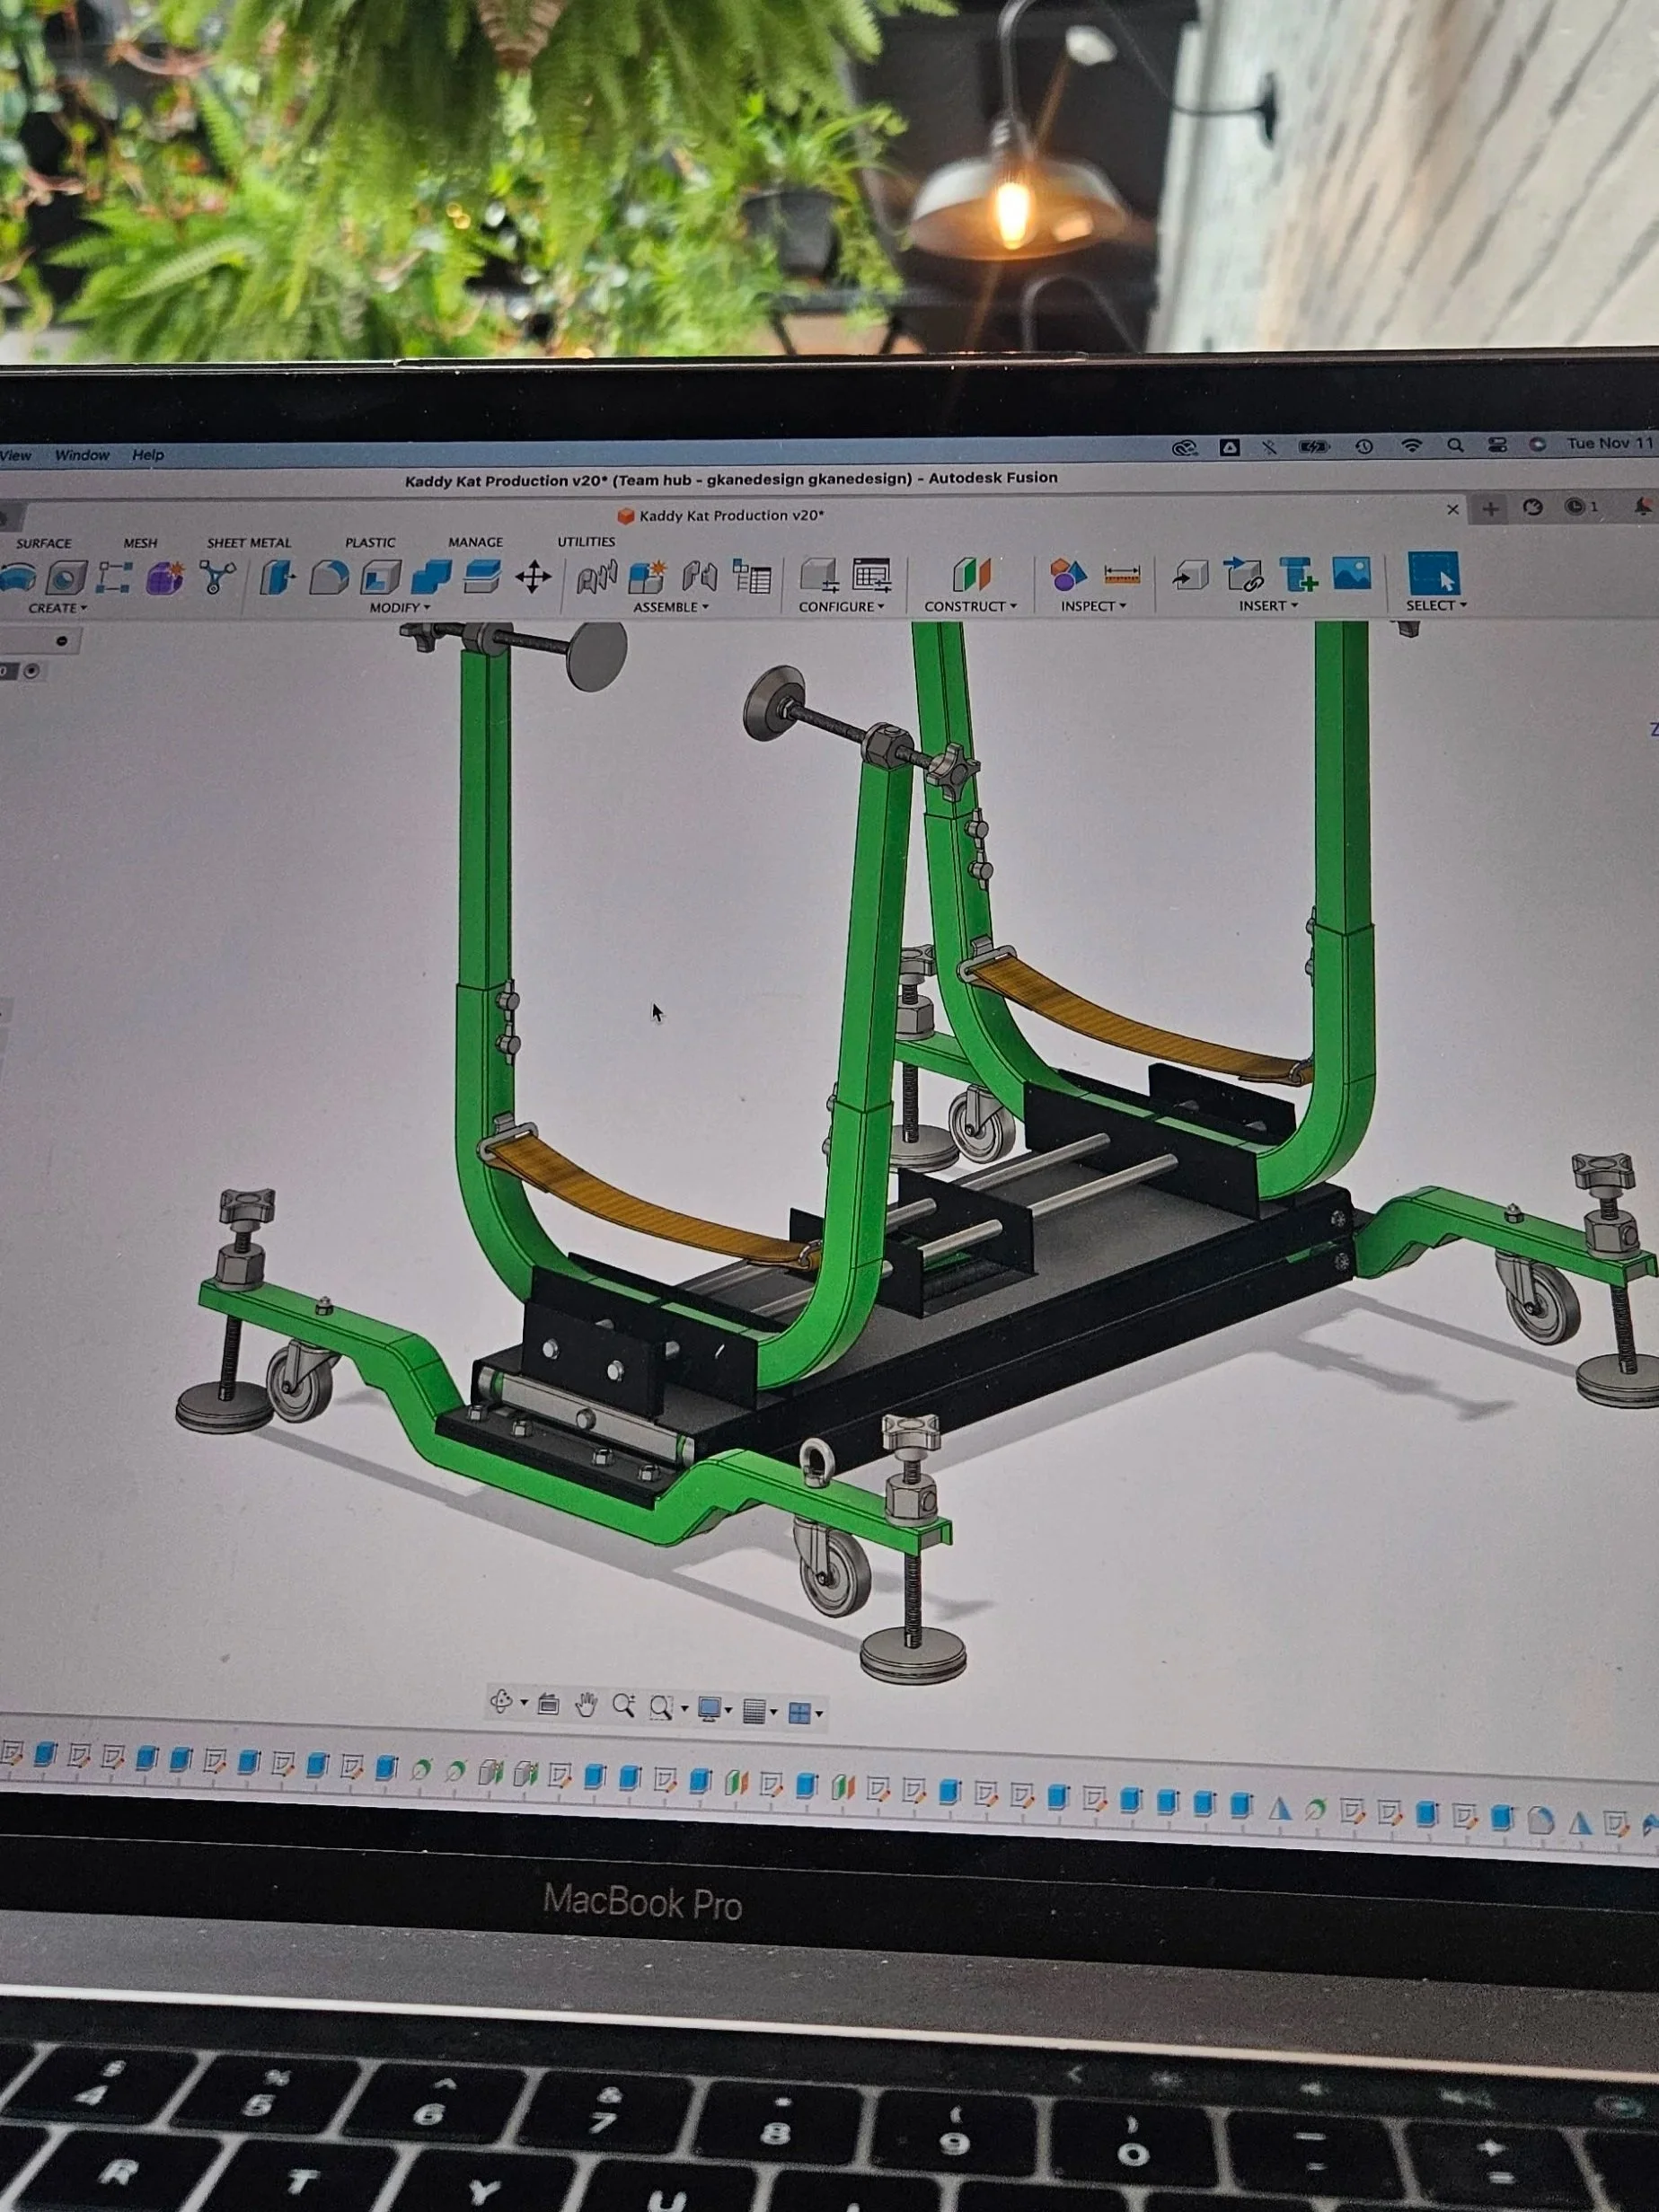The width and height of the screenshot is (1659, 2212).
Task: Switch to the MANAGE tab
Action: [x=475, y=541]
